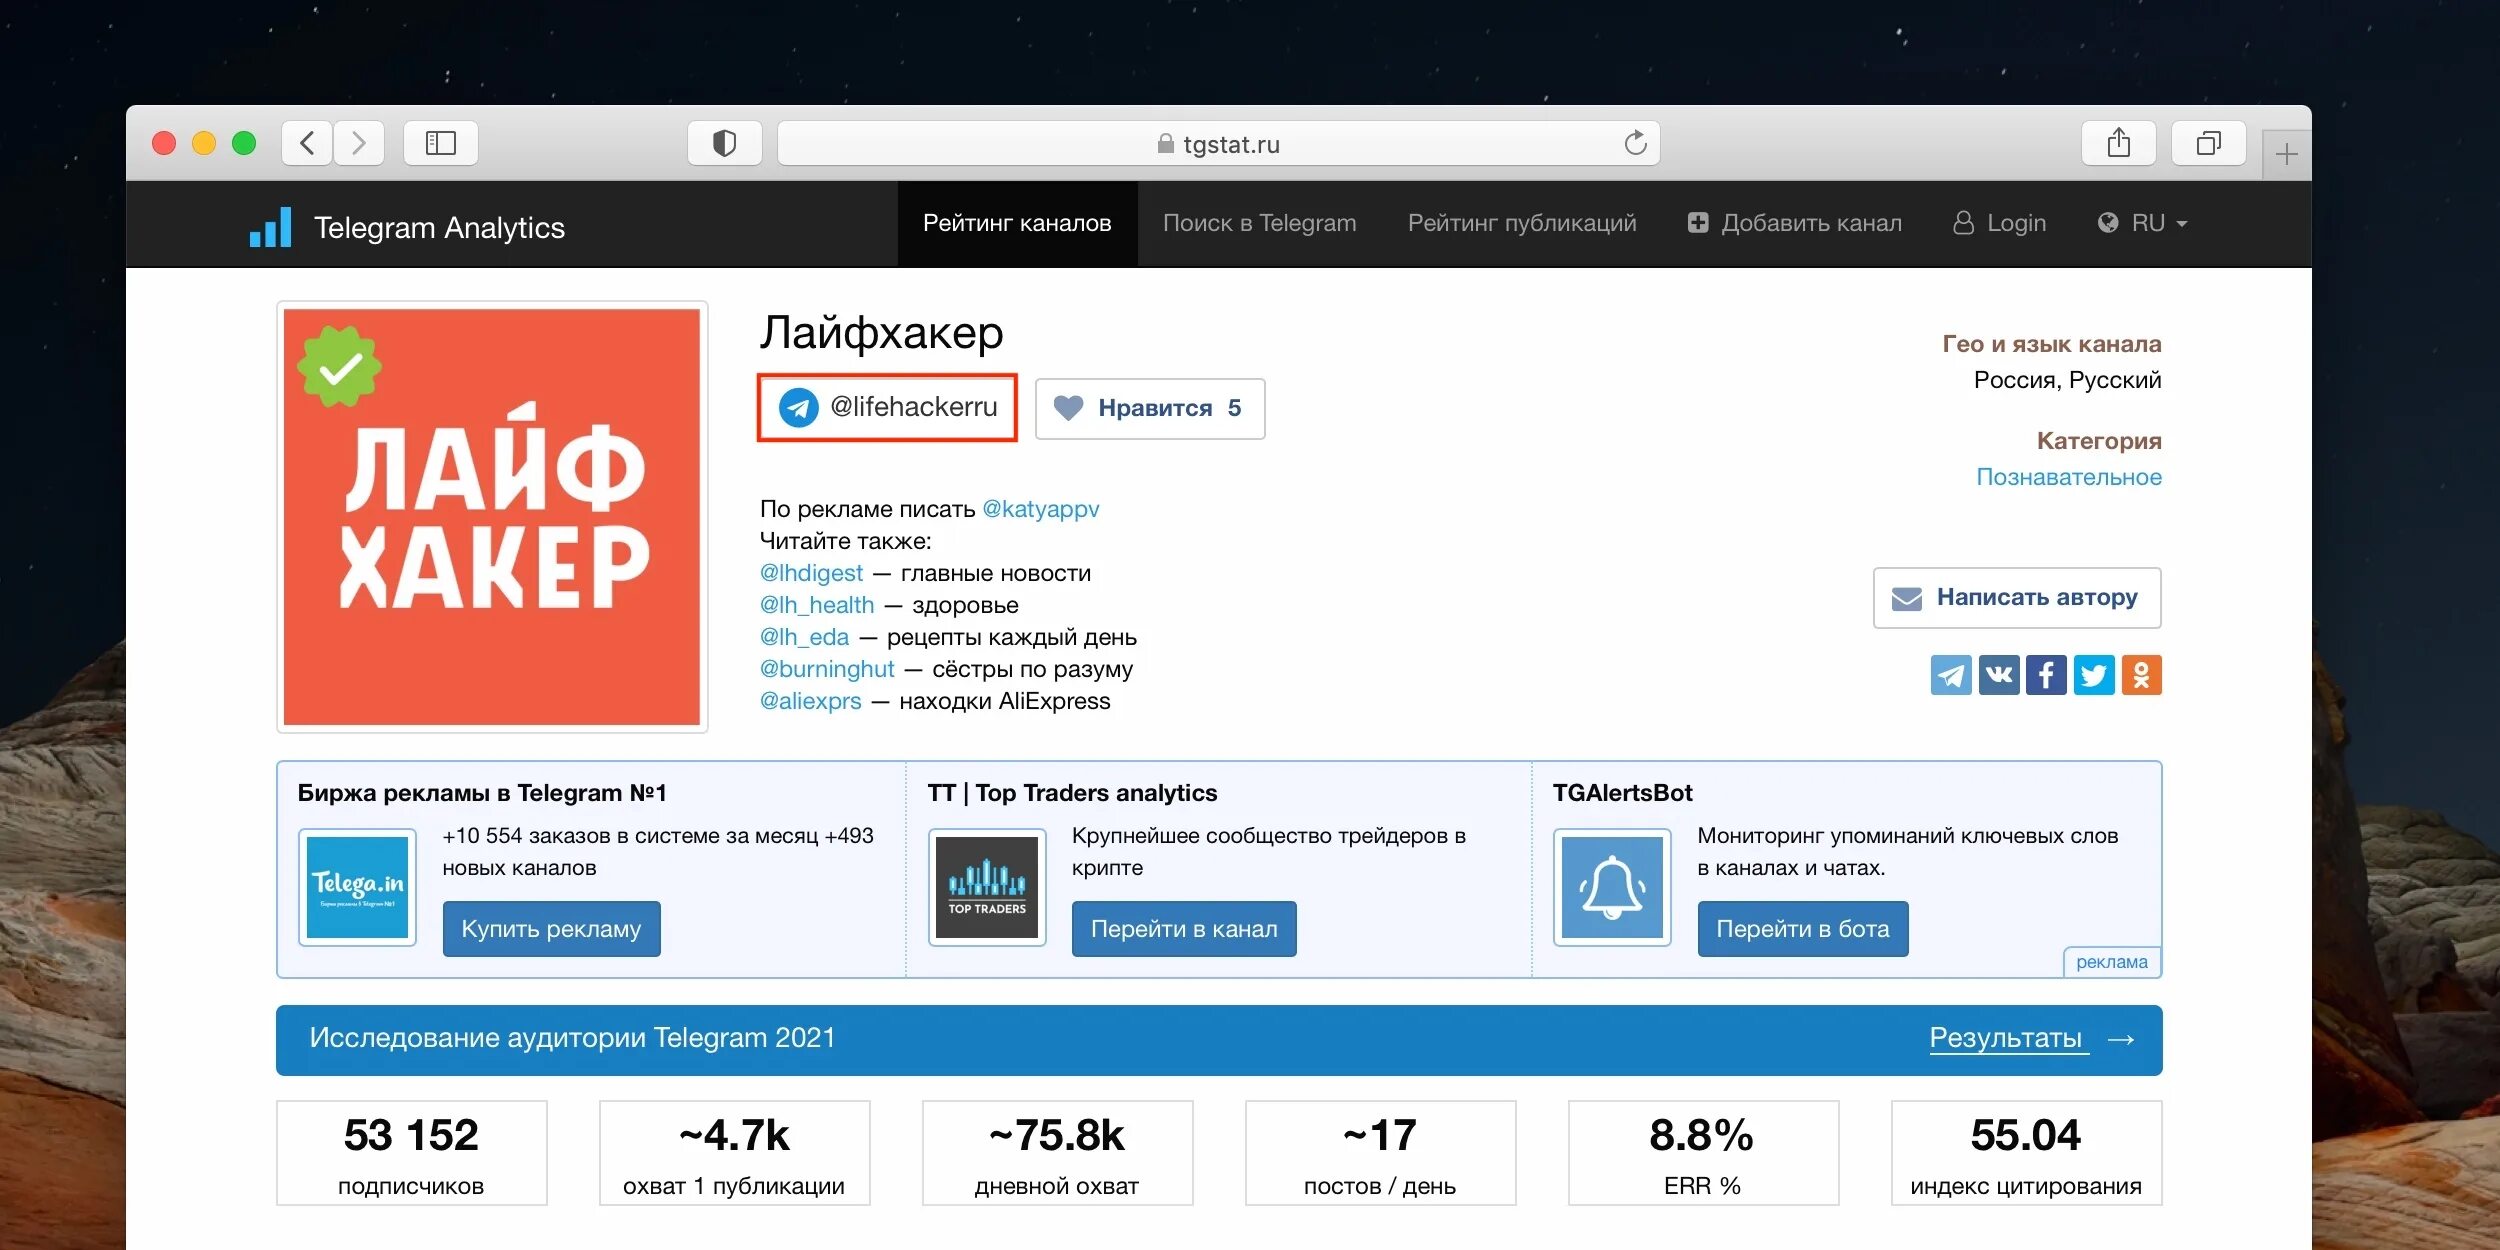Click the TGAlertsBot heading
The width and height of the screenshot is (2500, 1250).
(1622, 793)
